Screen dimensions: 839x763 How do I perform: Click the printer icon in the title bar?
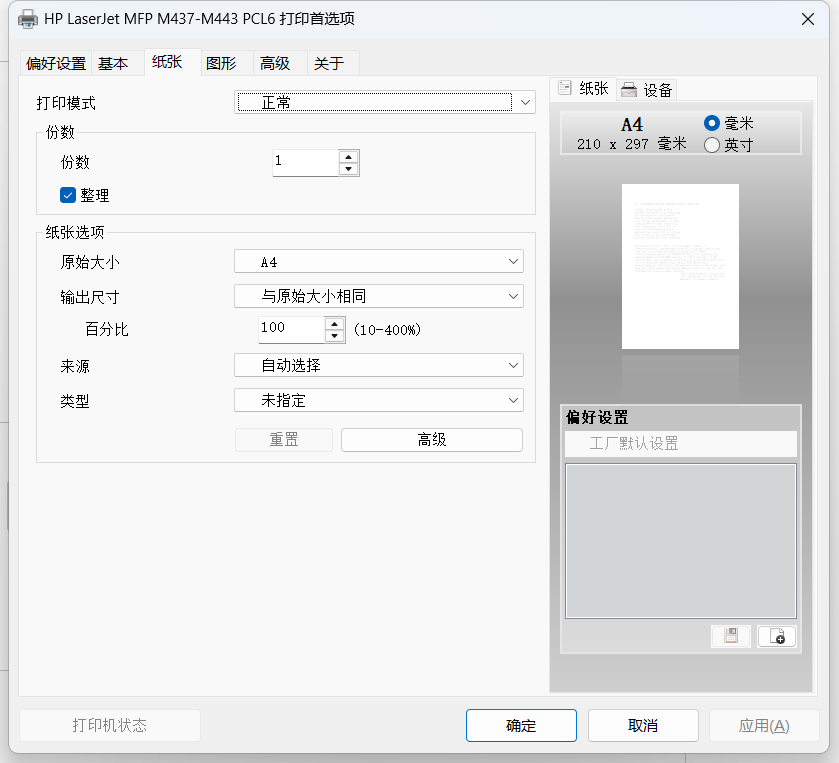[x=28, y=18]
